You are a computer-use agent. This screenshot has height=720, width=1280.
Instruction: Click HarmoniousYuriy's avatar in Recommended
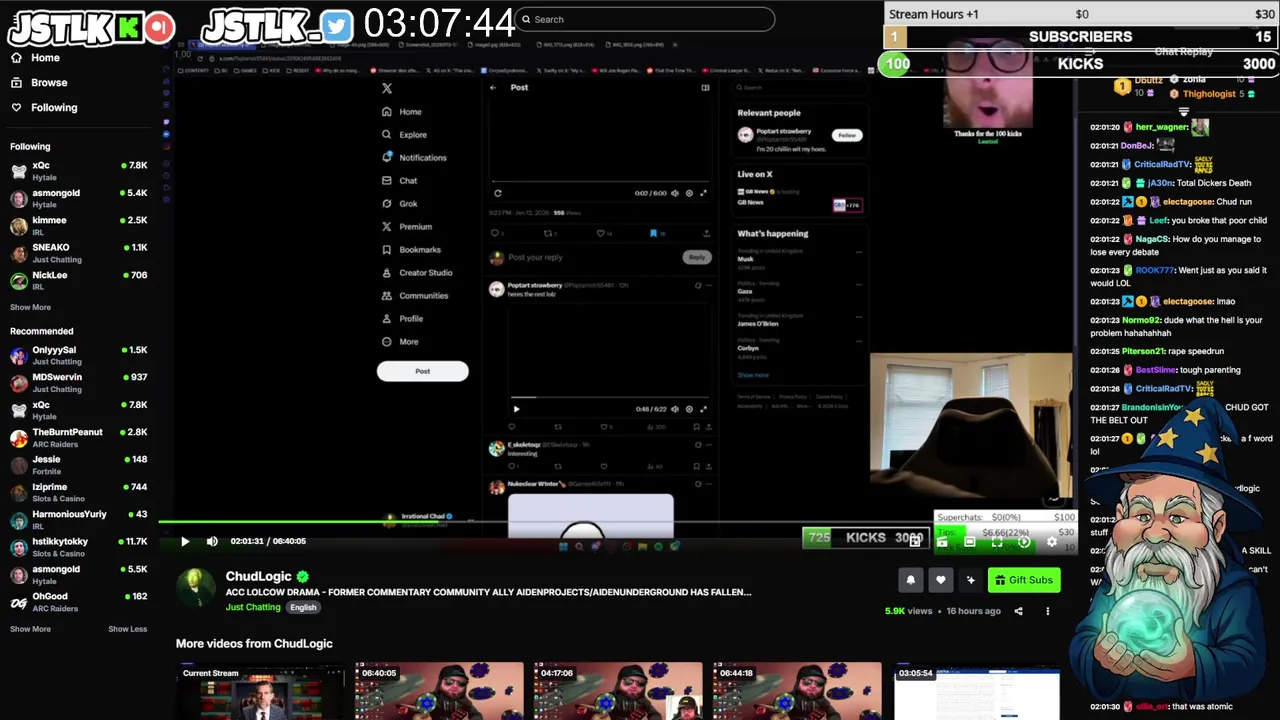(x=18, y=520)
